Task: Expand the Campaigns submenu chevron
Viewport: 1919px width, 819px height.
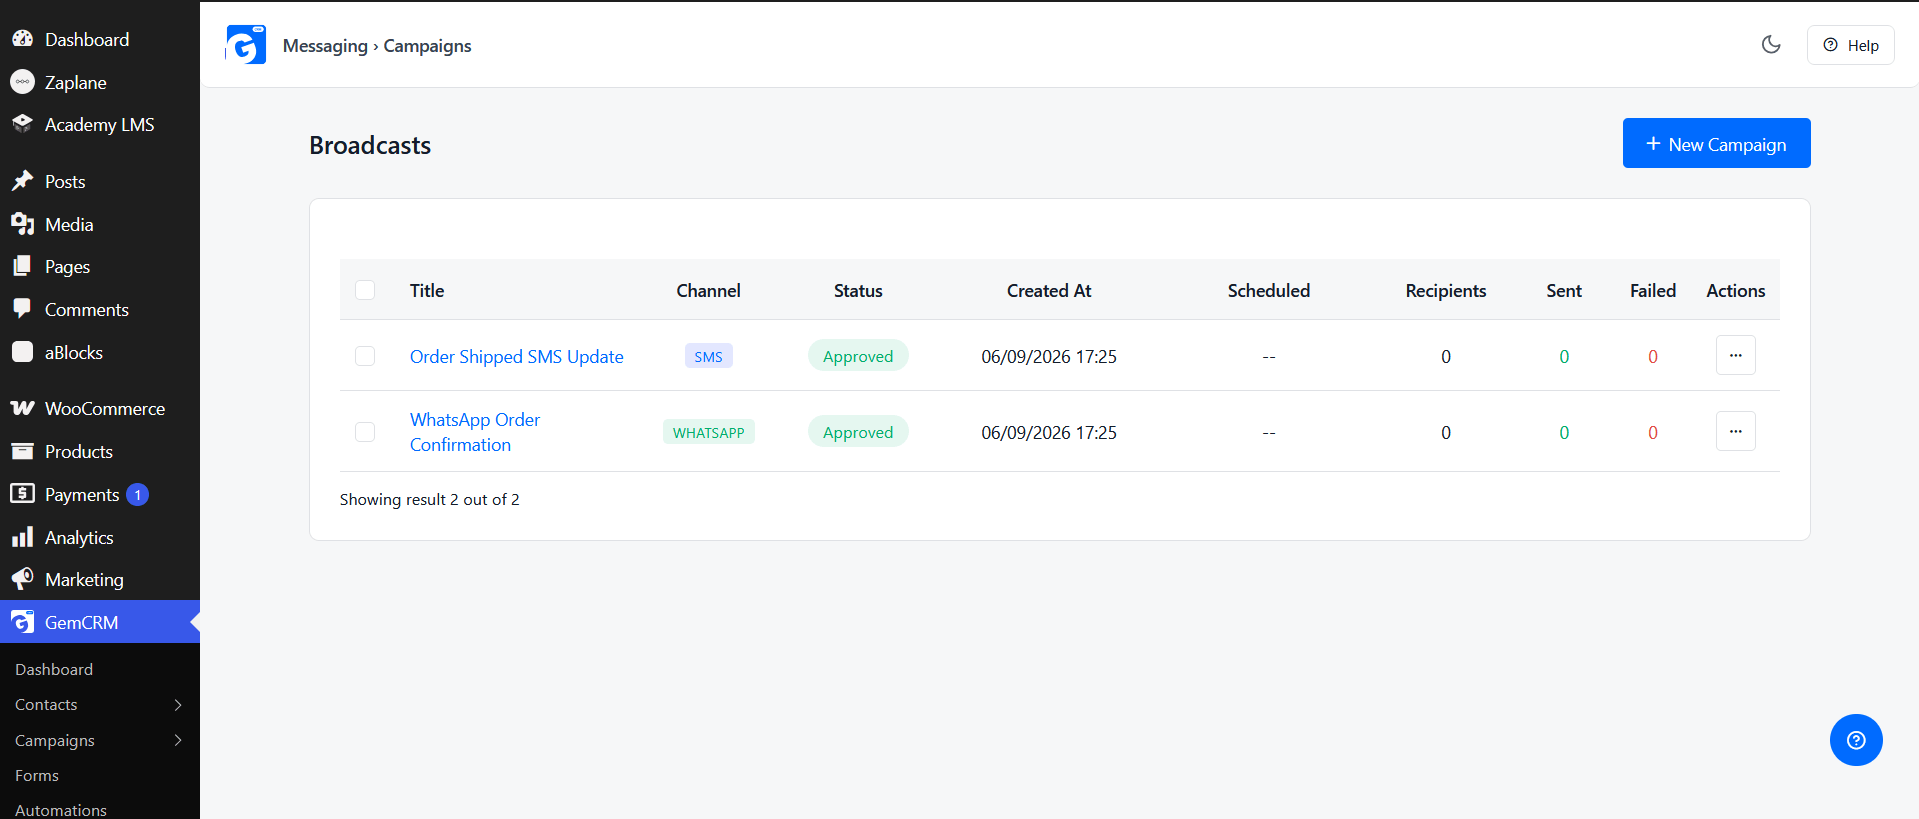Action: (178, 740)
